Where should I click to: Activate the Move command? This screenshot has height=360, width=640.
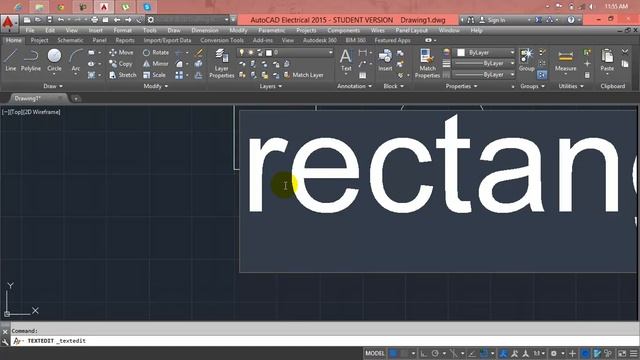point(121,53)
